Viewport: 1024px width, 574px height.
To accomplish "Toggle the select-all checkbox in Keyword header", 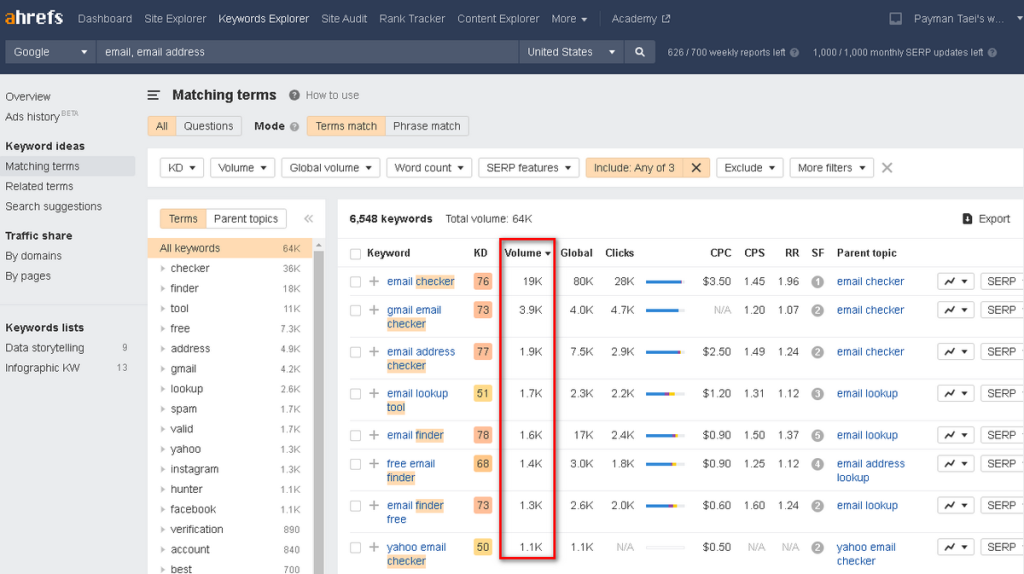I will pyautogui.click(x=355, y=254).
